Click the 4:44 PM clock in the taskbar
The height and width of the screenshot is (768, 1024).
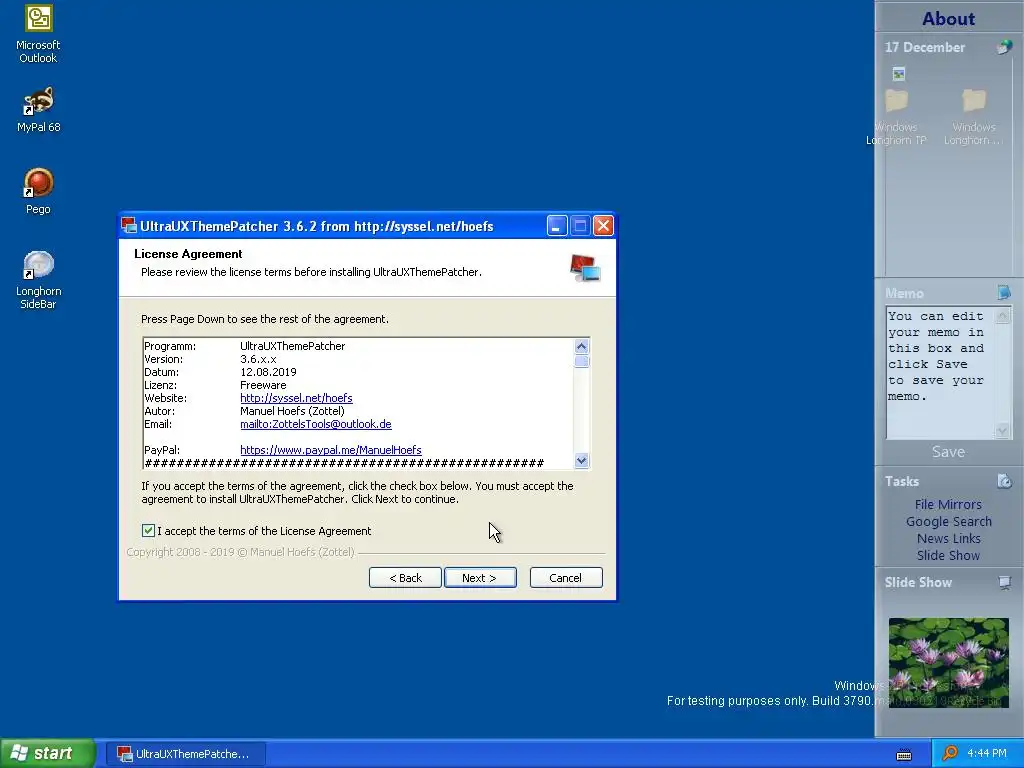click(x=986, y=753)
